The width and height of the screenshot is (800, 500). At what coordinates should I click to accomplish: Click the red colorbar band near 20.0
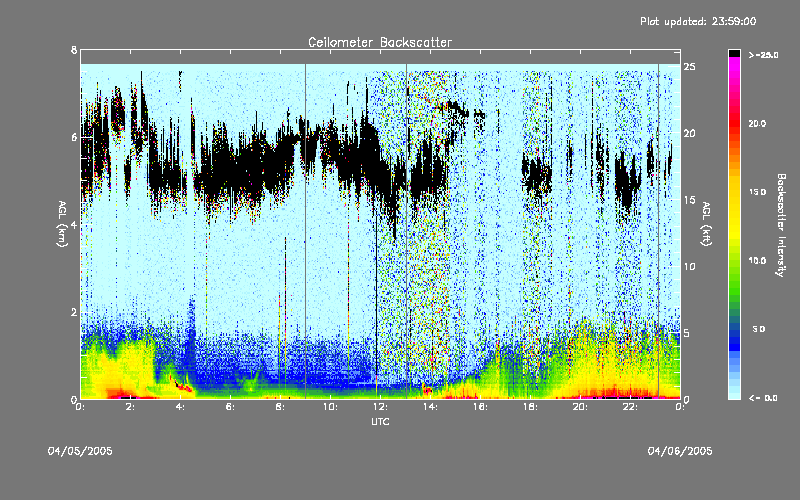[734, 124]
